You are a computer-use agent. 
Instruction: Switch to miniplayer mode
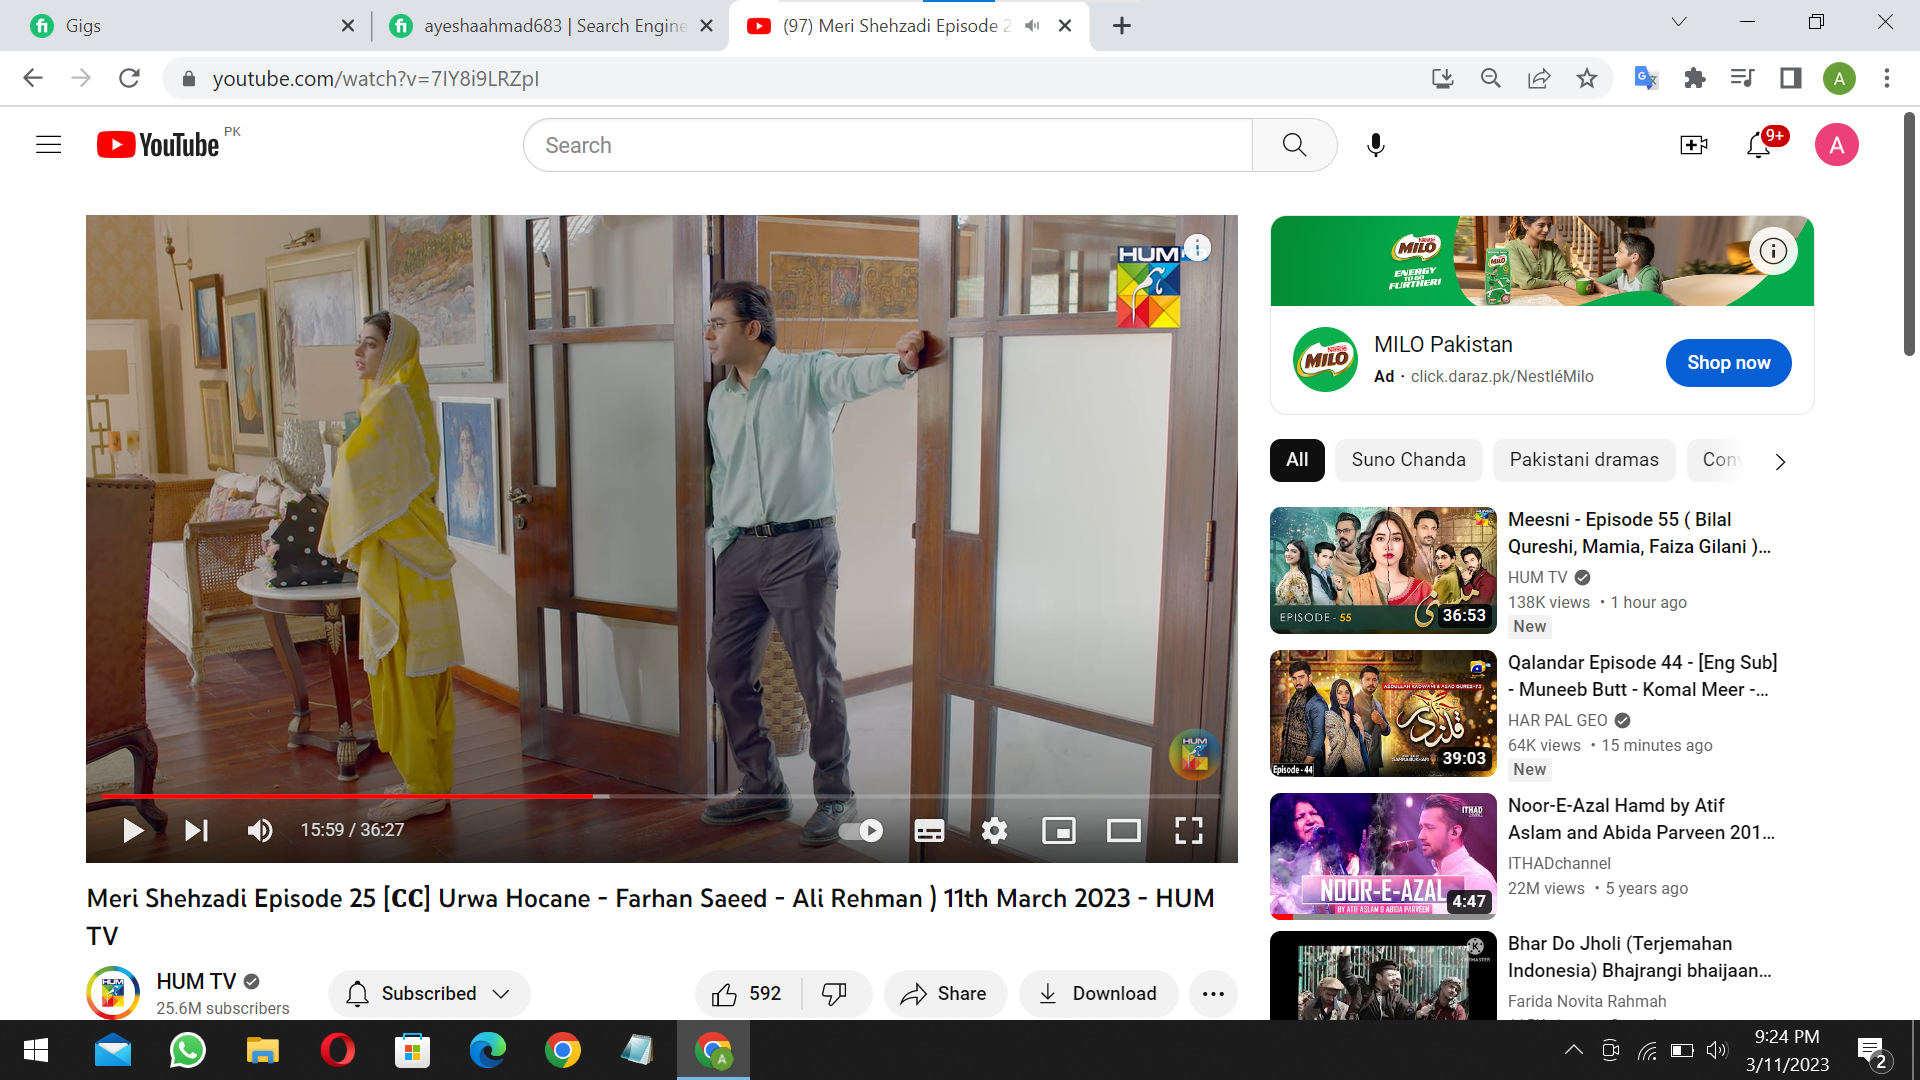coord(1059,830)
